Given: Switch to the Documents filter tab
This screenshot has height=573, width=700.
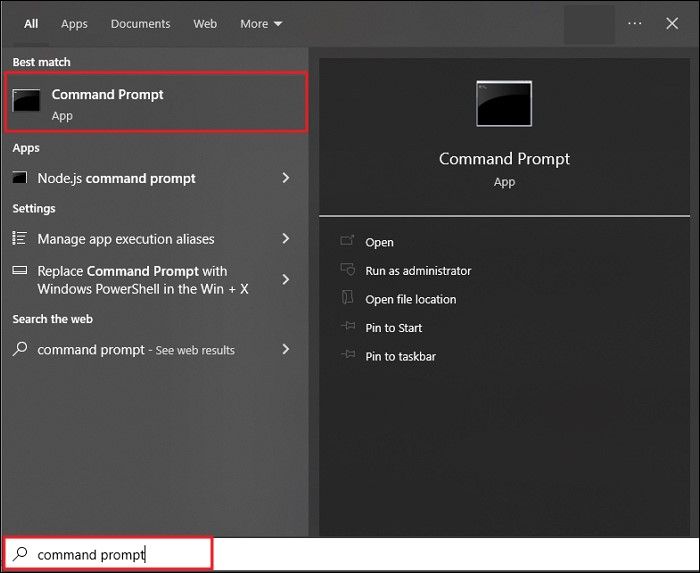Looking at the screenshot, I should point(140,24).
